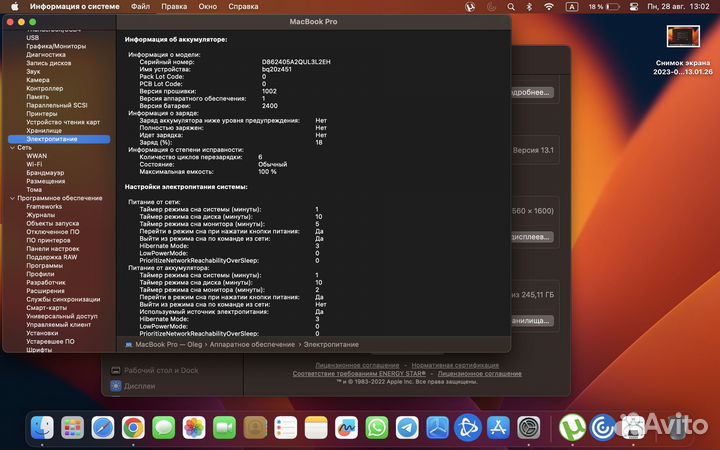The height and width of the screenshot is (450, 720).
Task: Select Память in the sidebar
Action: pyautogui.click(x=38, y=97)
